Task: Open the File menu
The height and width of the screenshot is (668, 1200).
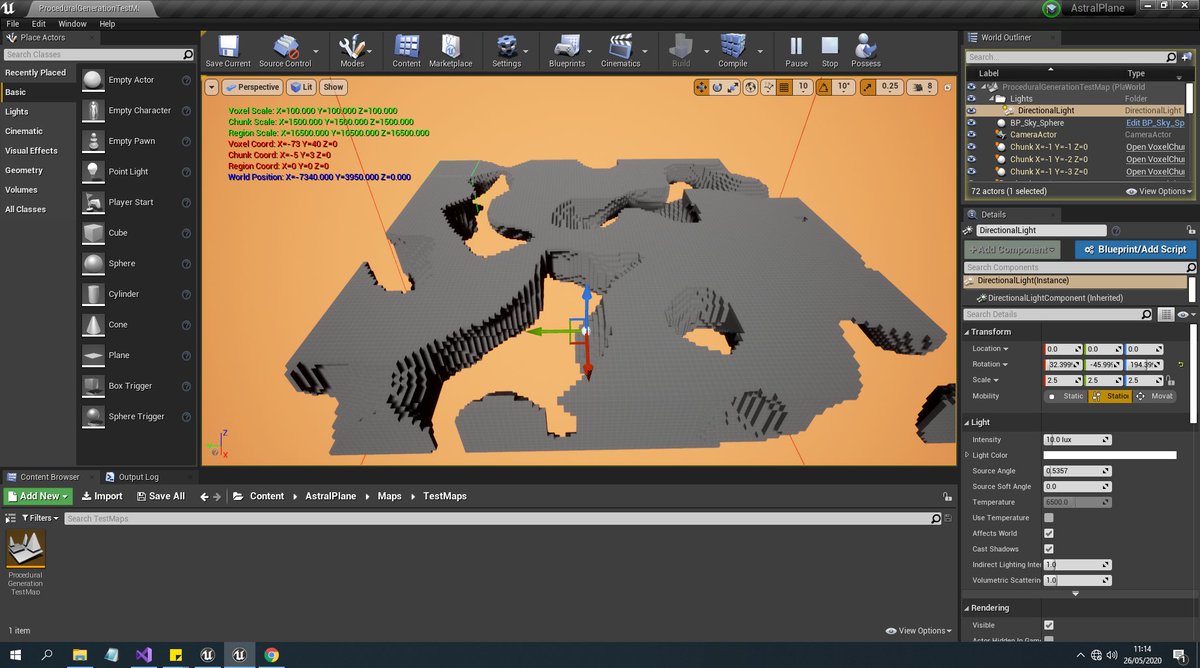Action: pyautogui.click(x=13, y=23)
